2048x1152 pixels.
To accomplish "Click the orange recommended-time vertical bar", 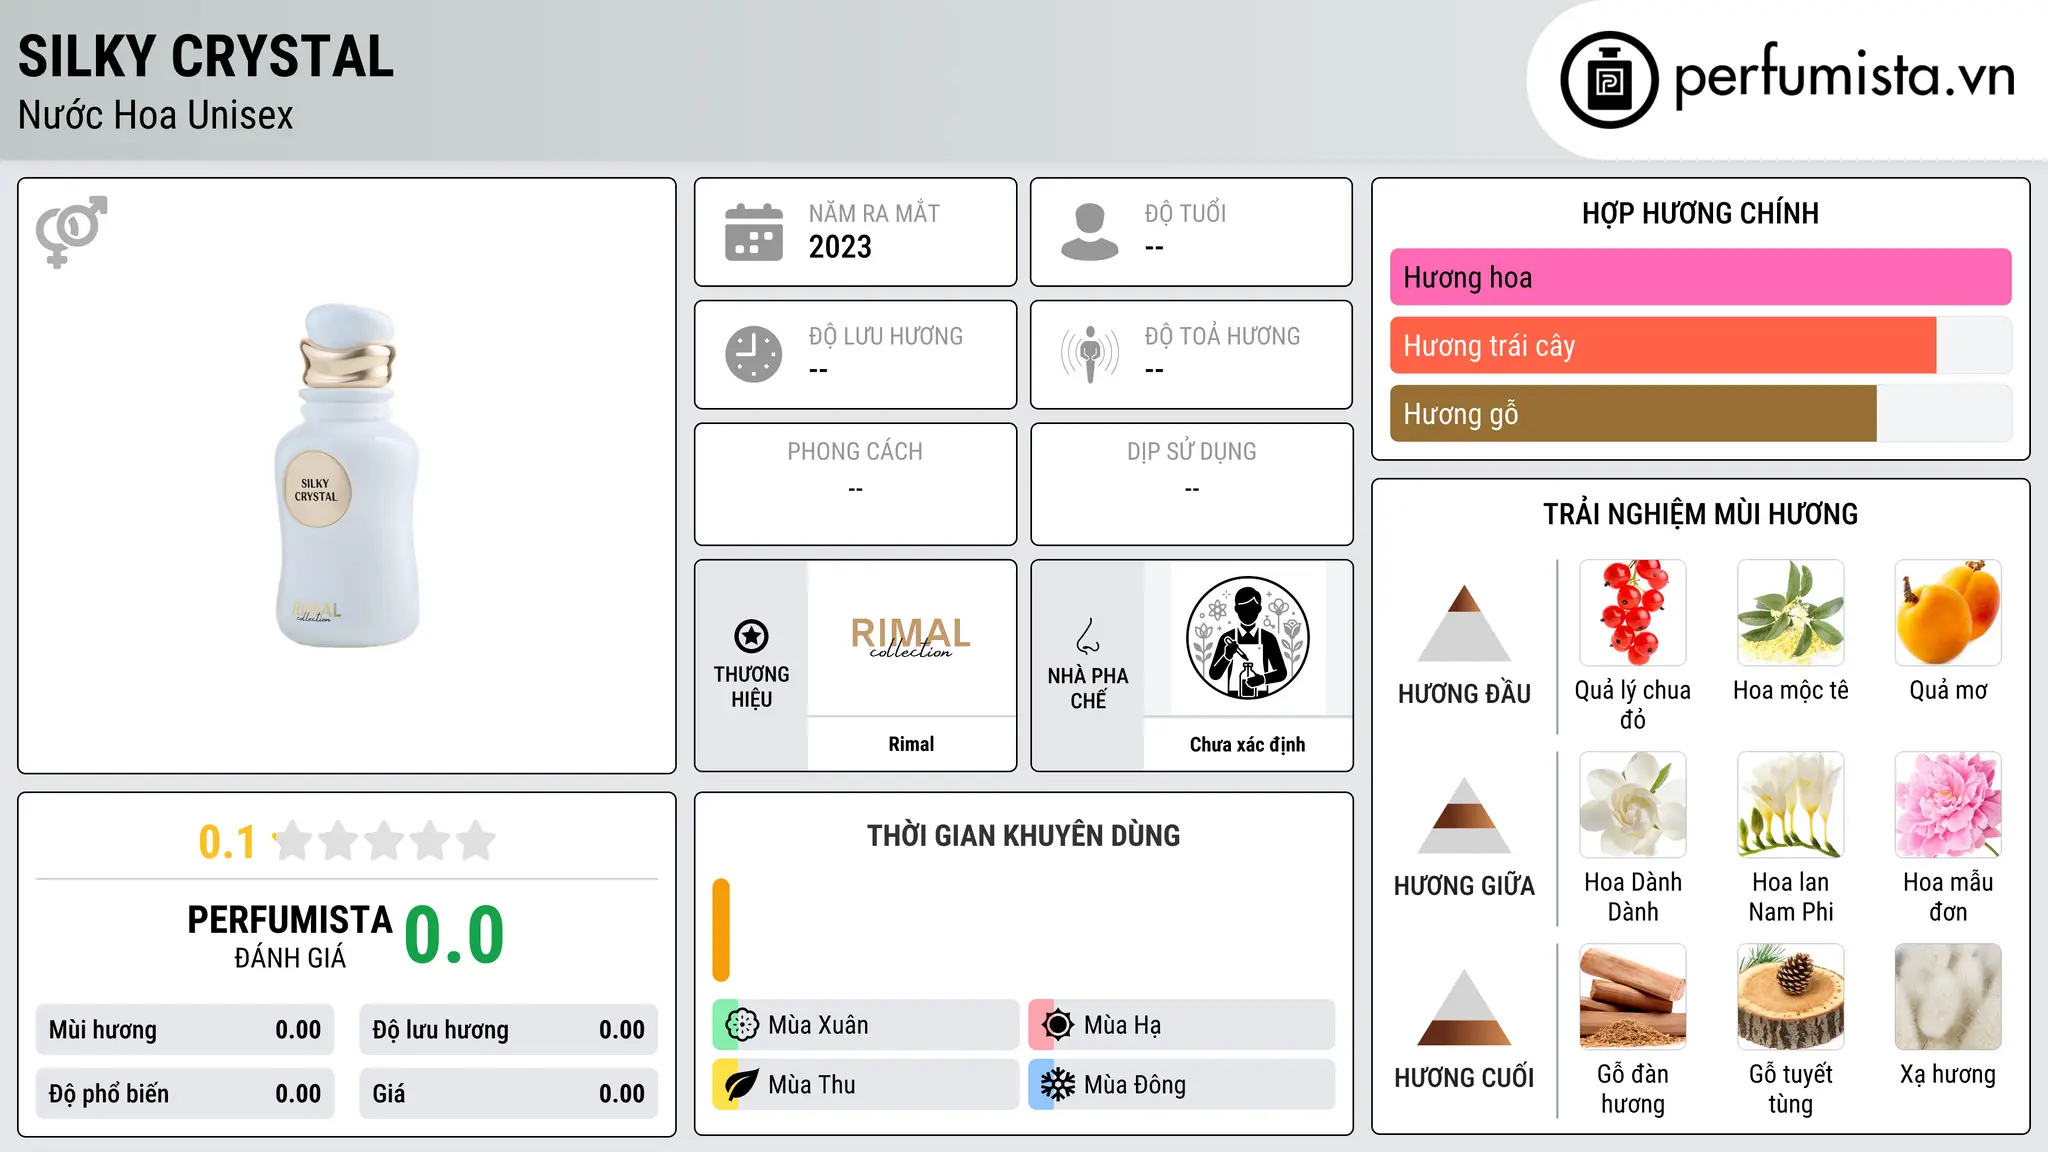I will click(x=721, y=930).
